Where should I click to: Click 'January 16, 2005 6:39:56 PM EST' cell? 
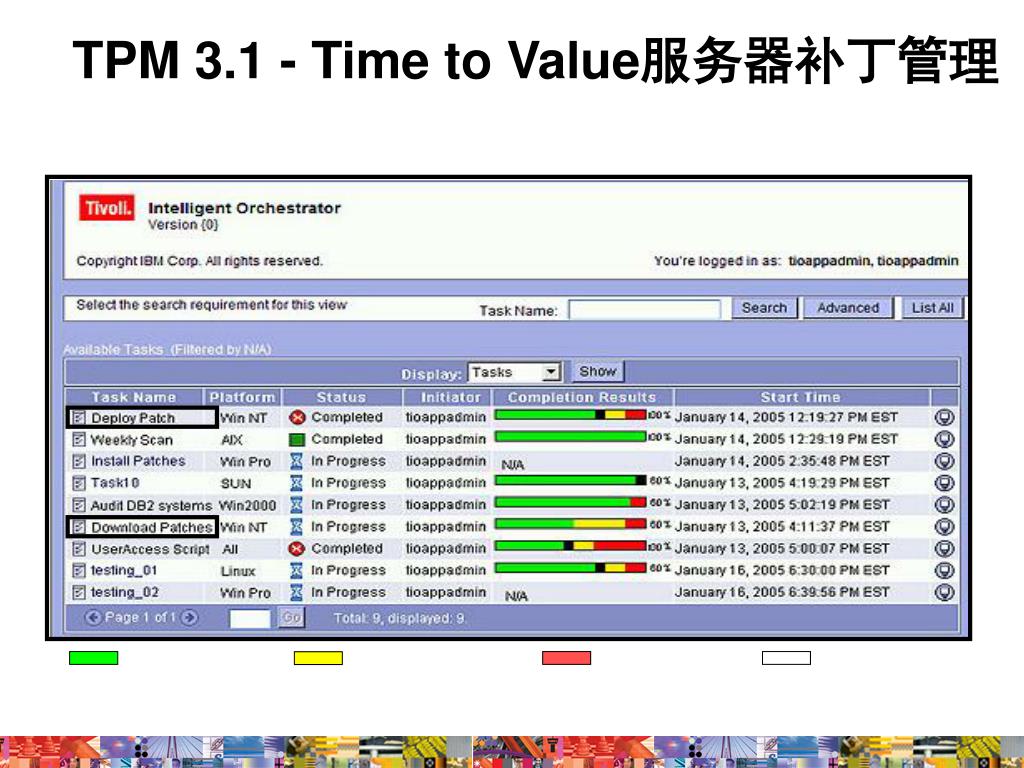coord(782,592)
